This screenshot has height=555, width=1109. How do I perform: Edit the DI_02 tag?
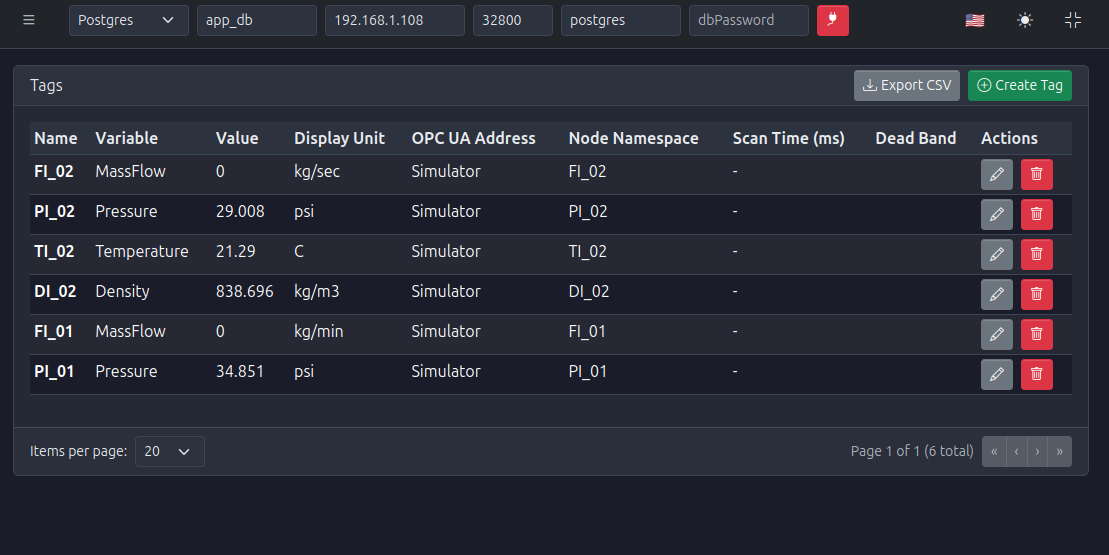[997, 294]
